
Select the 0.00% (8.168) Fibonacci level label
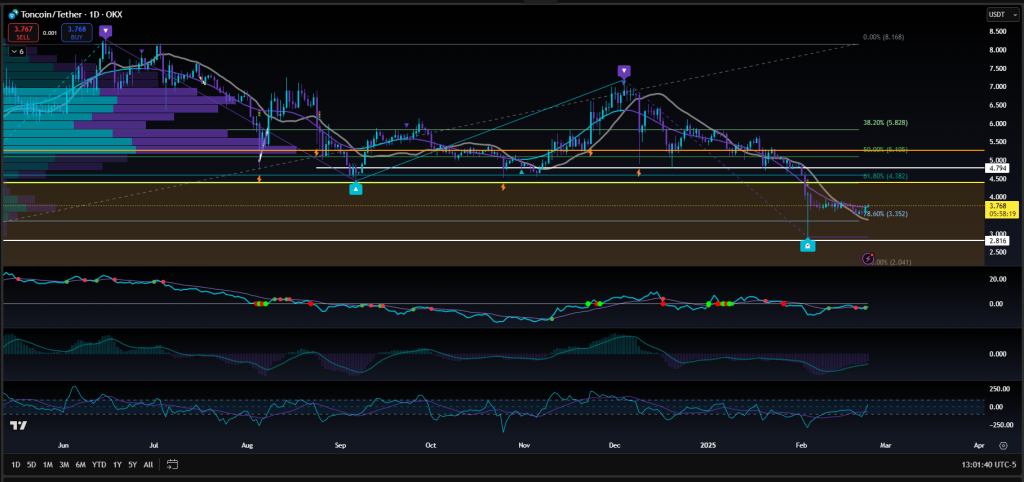[x=885, y=38]
